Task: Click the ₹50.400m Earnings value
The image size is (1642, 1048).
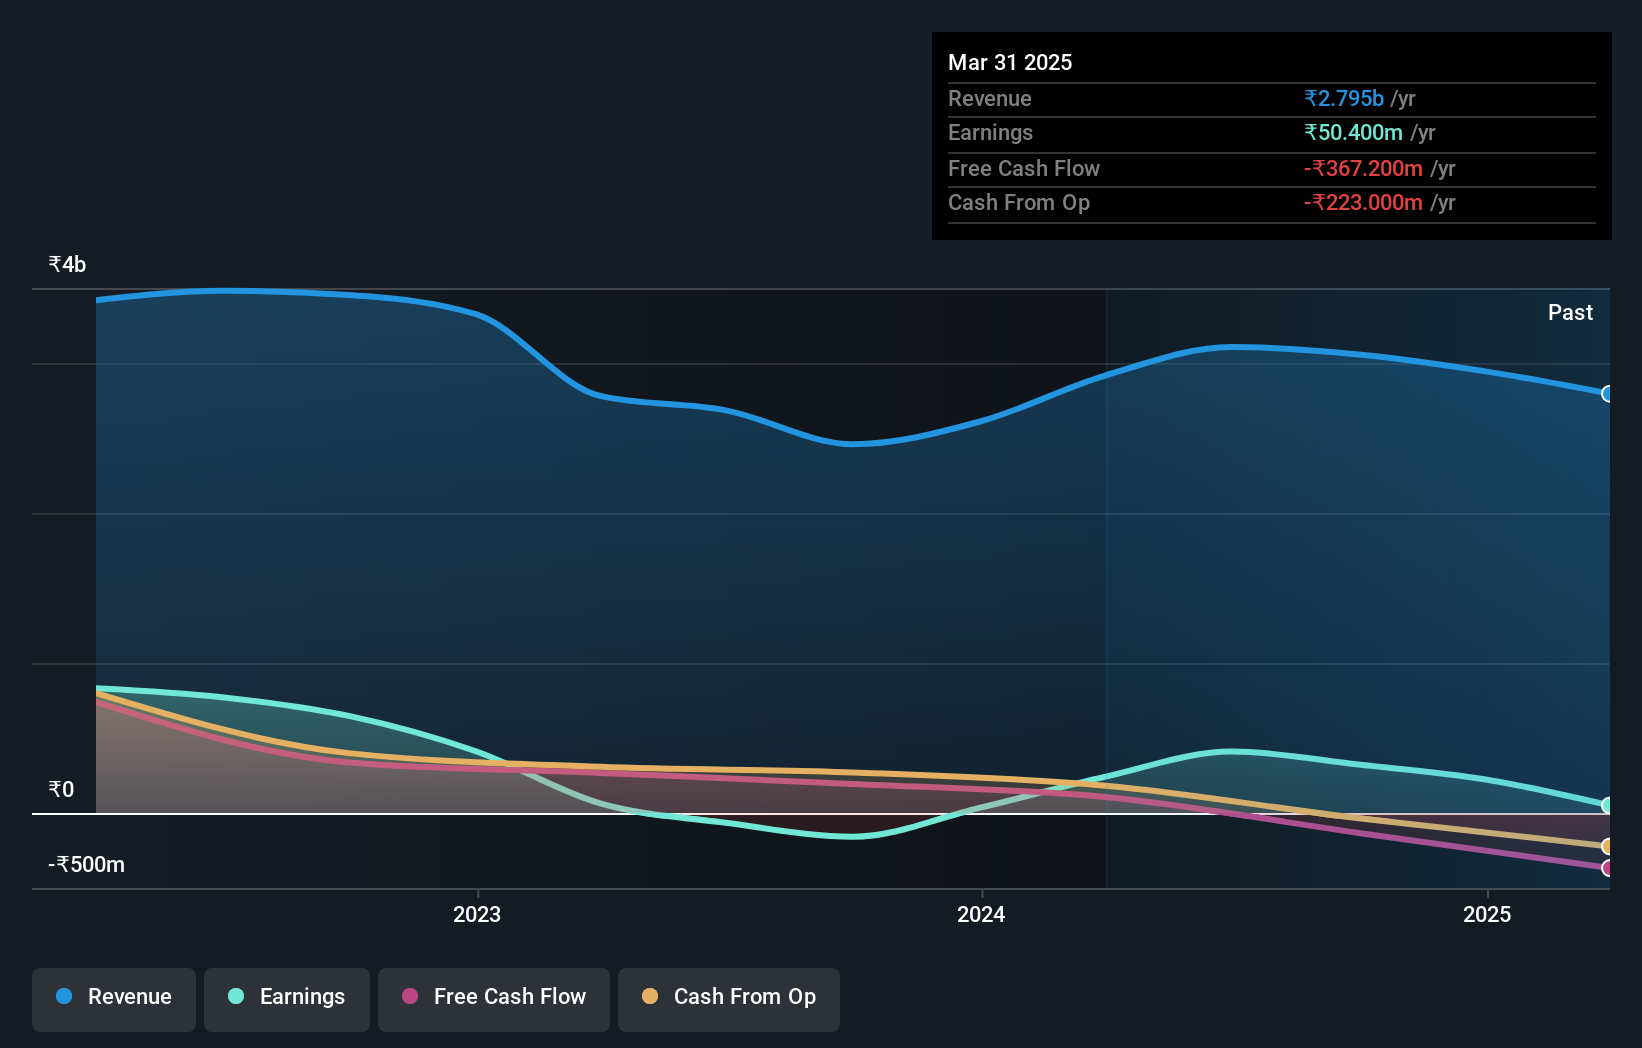Action: point(1353,132)
